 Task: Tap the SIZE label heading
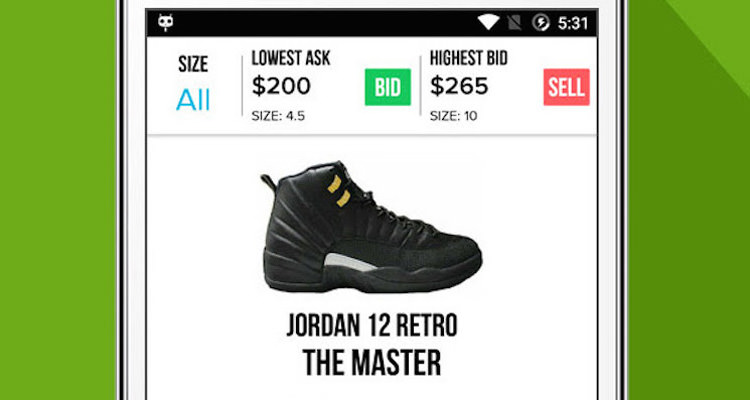[x=193, y=64]
